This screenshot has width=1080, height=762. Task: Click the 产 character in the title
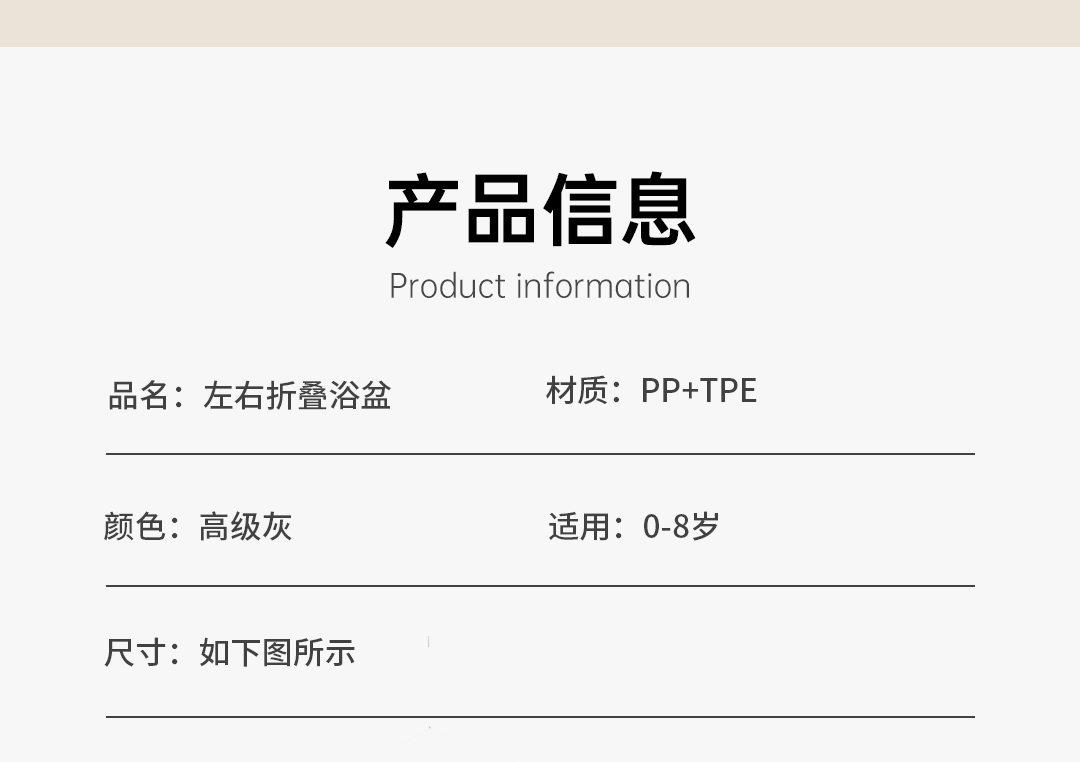[x=422, y=211]
